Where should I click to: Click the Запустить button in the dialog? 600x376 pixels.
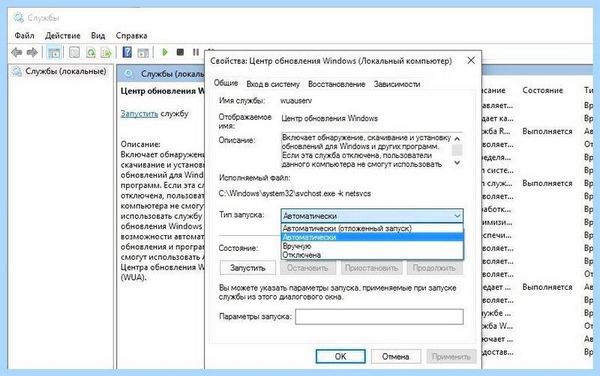click(x=248, y=268)
